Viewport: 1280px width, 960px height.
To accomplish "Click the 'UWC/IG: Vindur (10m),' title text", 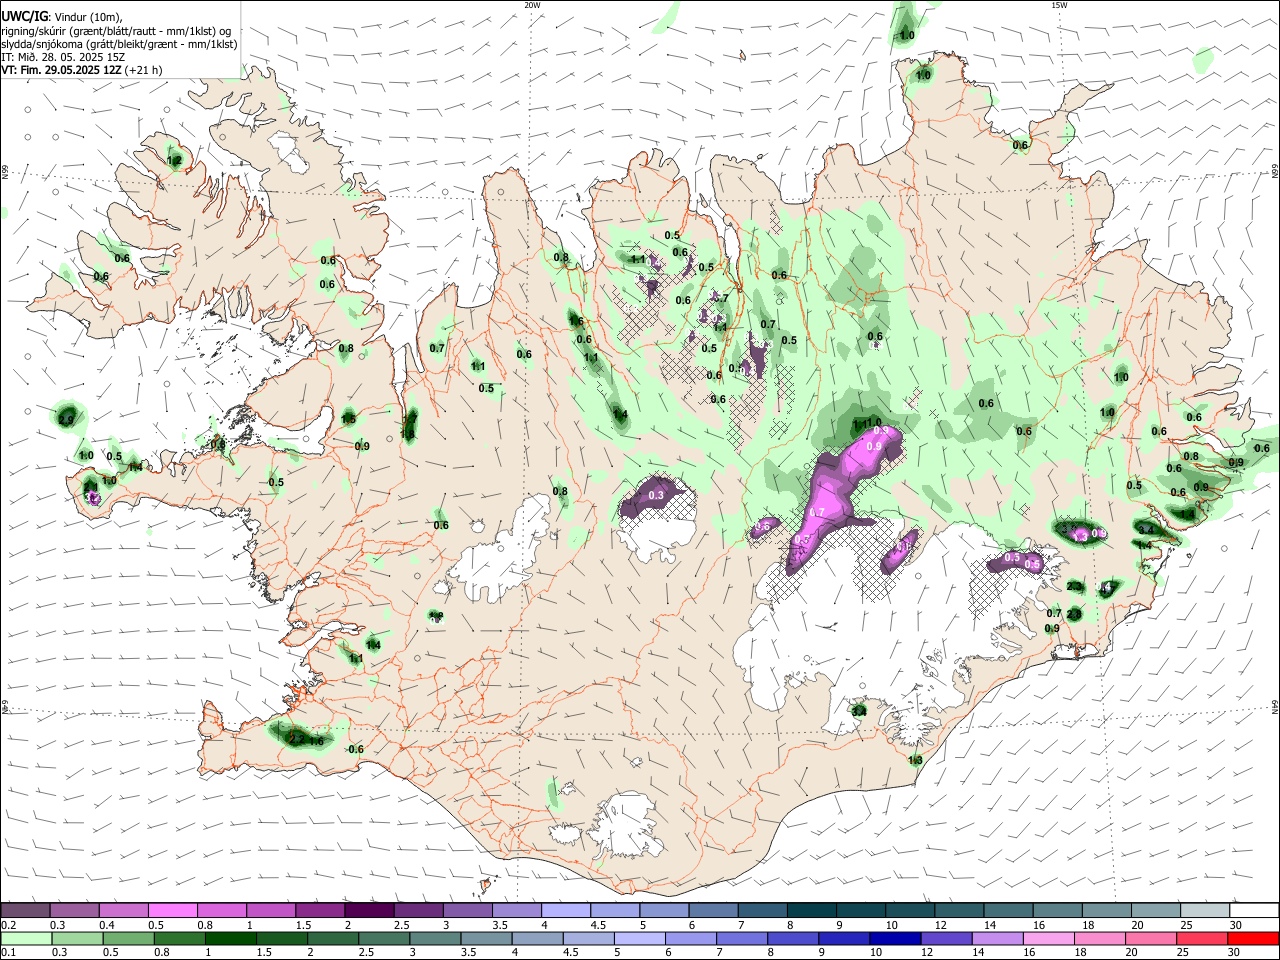I will [61, 17].
